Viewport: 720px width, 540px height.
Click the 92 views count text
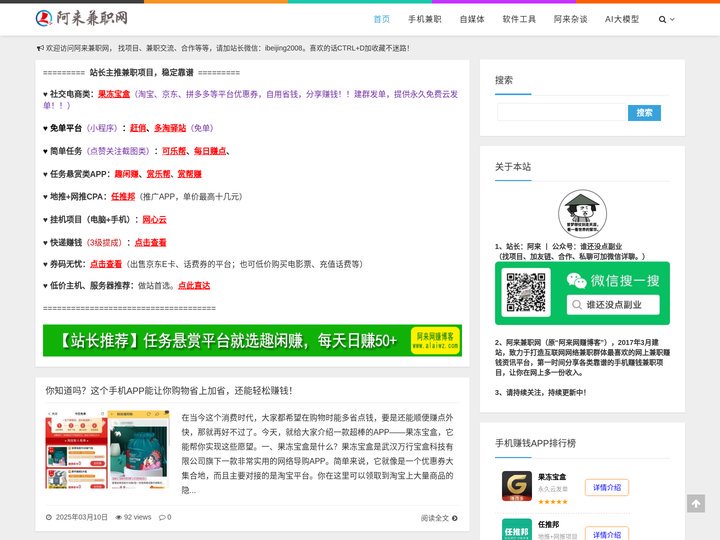(137, 518)
